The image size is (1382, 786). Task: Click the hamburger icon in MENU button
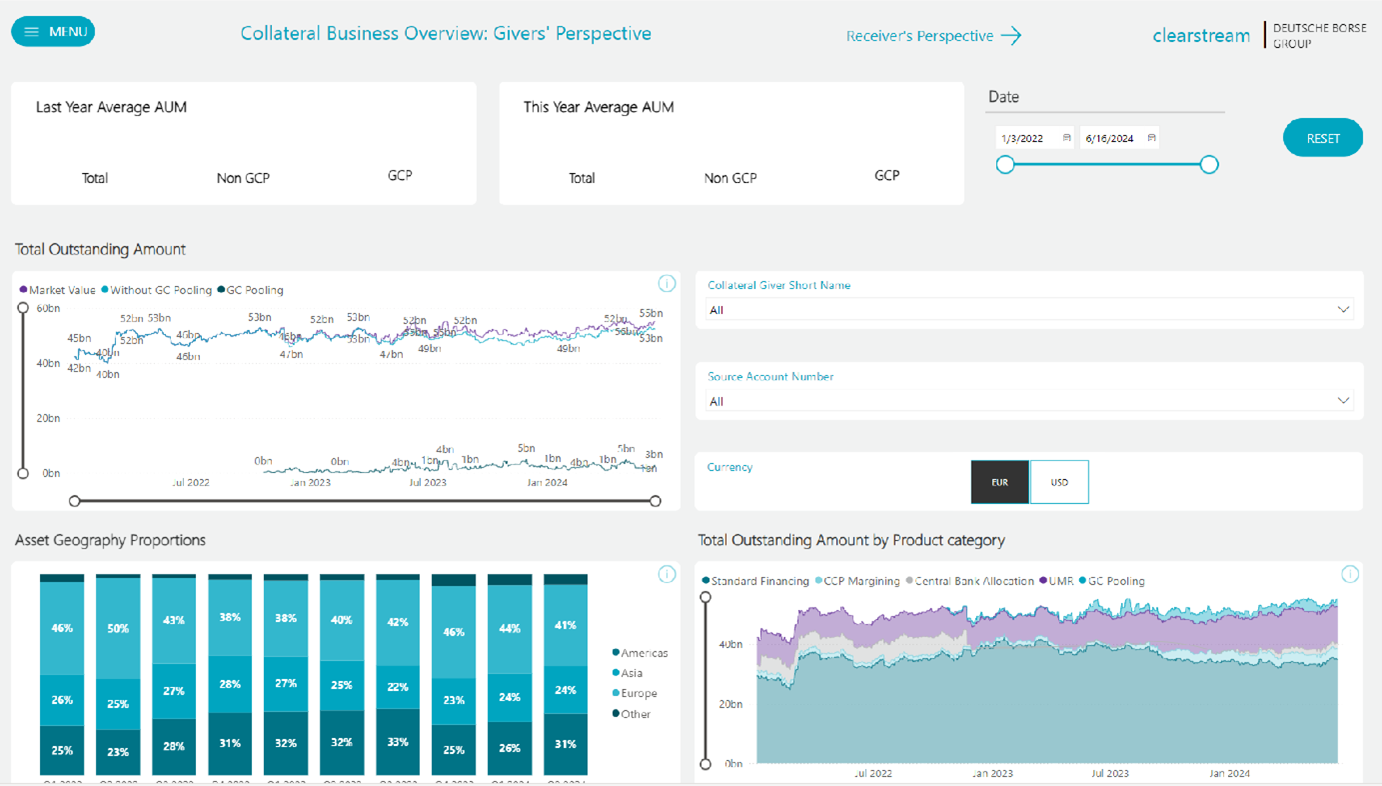tap(32, 32)
